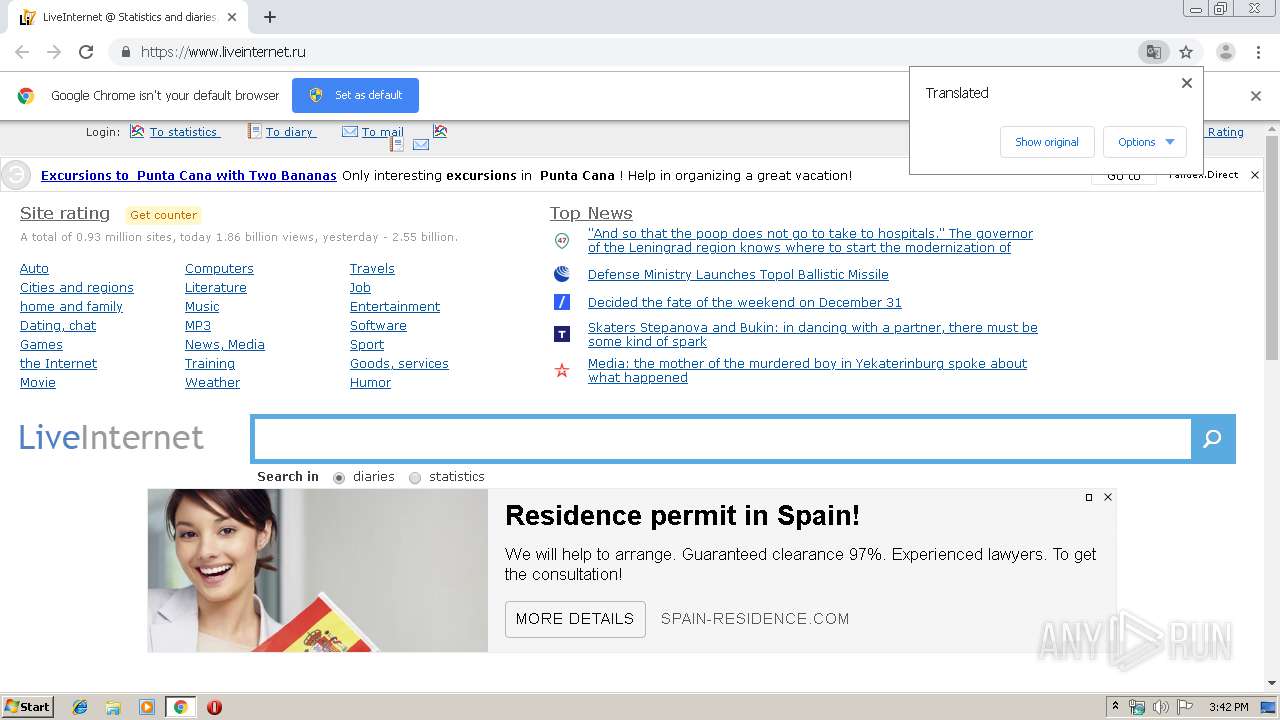Click the red Opera taskbar icon
The width and height of the screenshot is (1280, 720).
[214, 707]
